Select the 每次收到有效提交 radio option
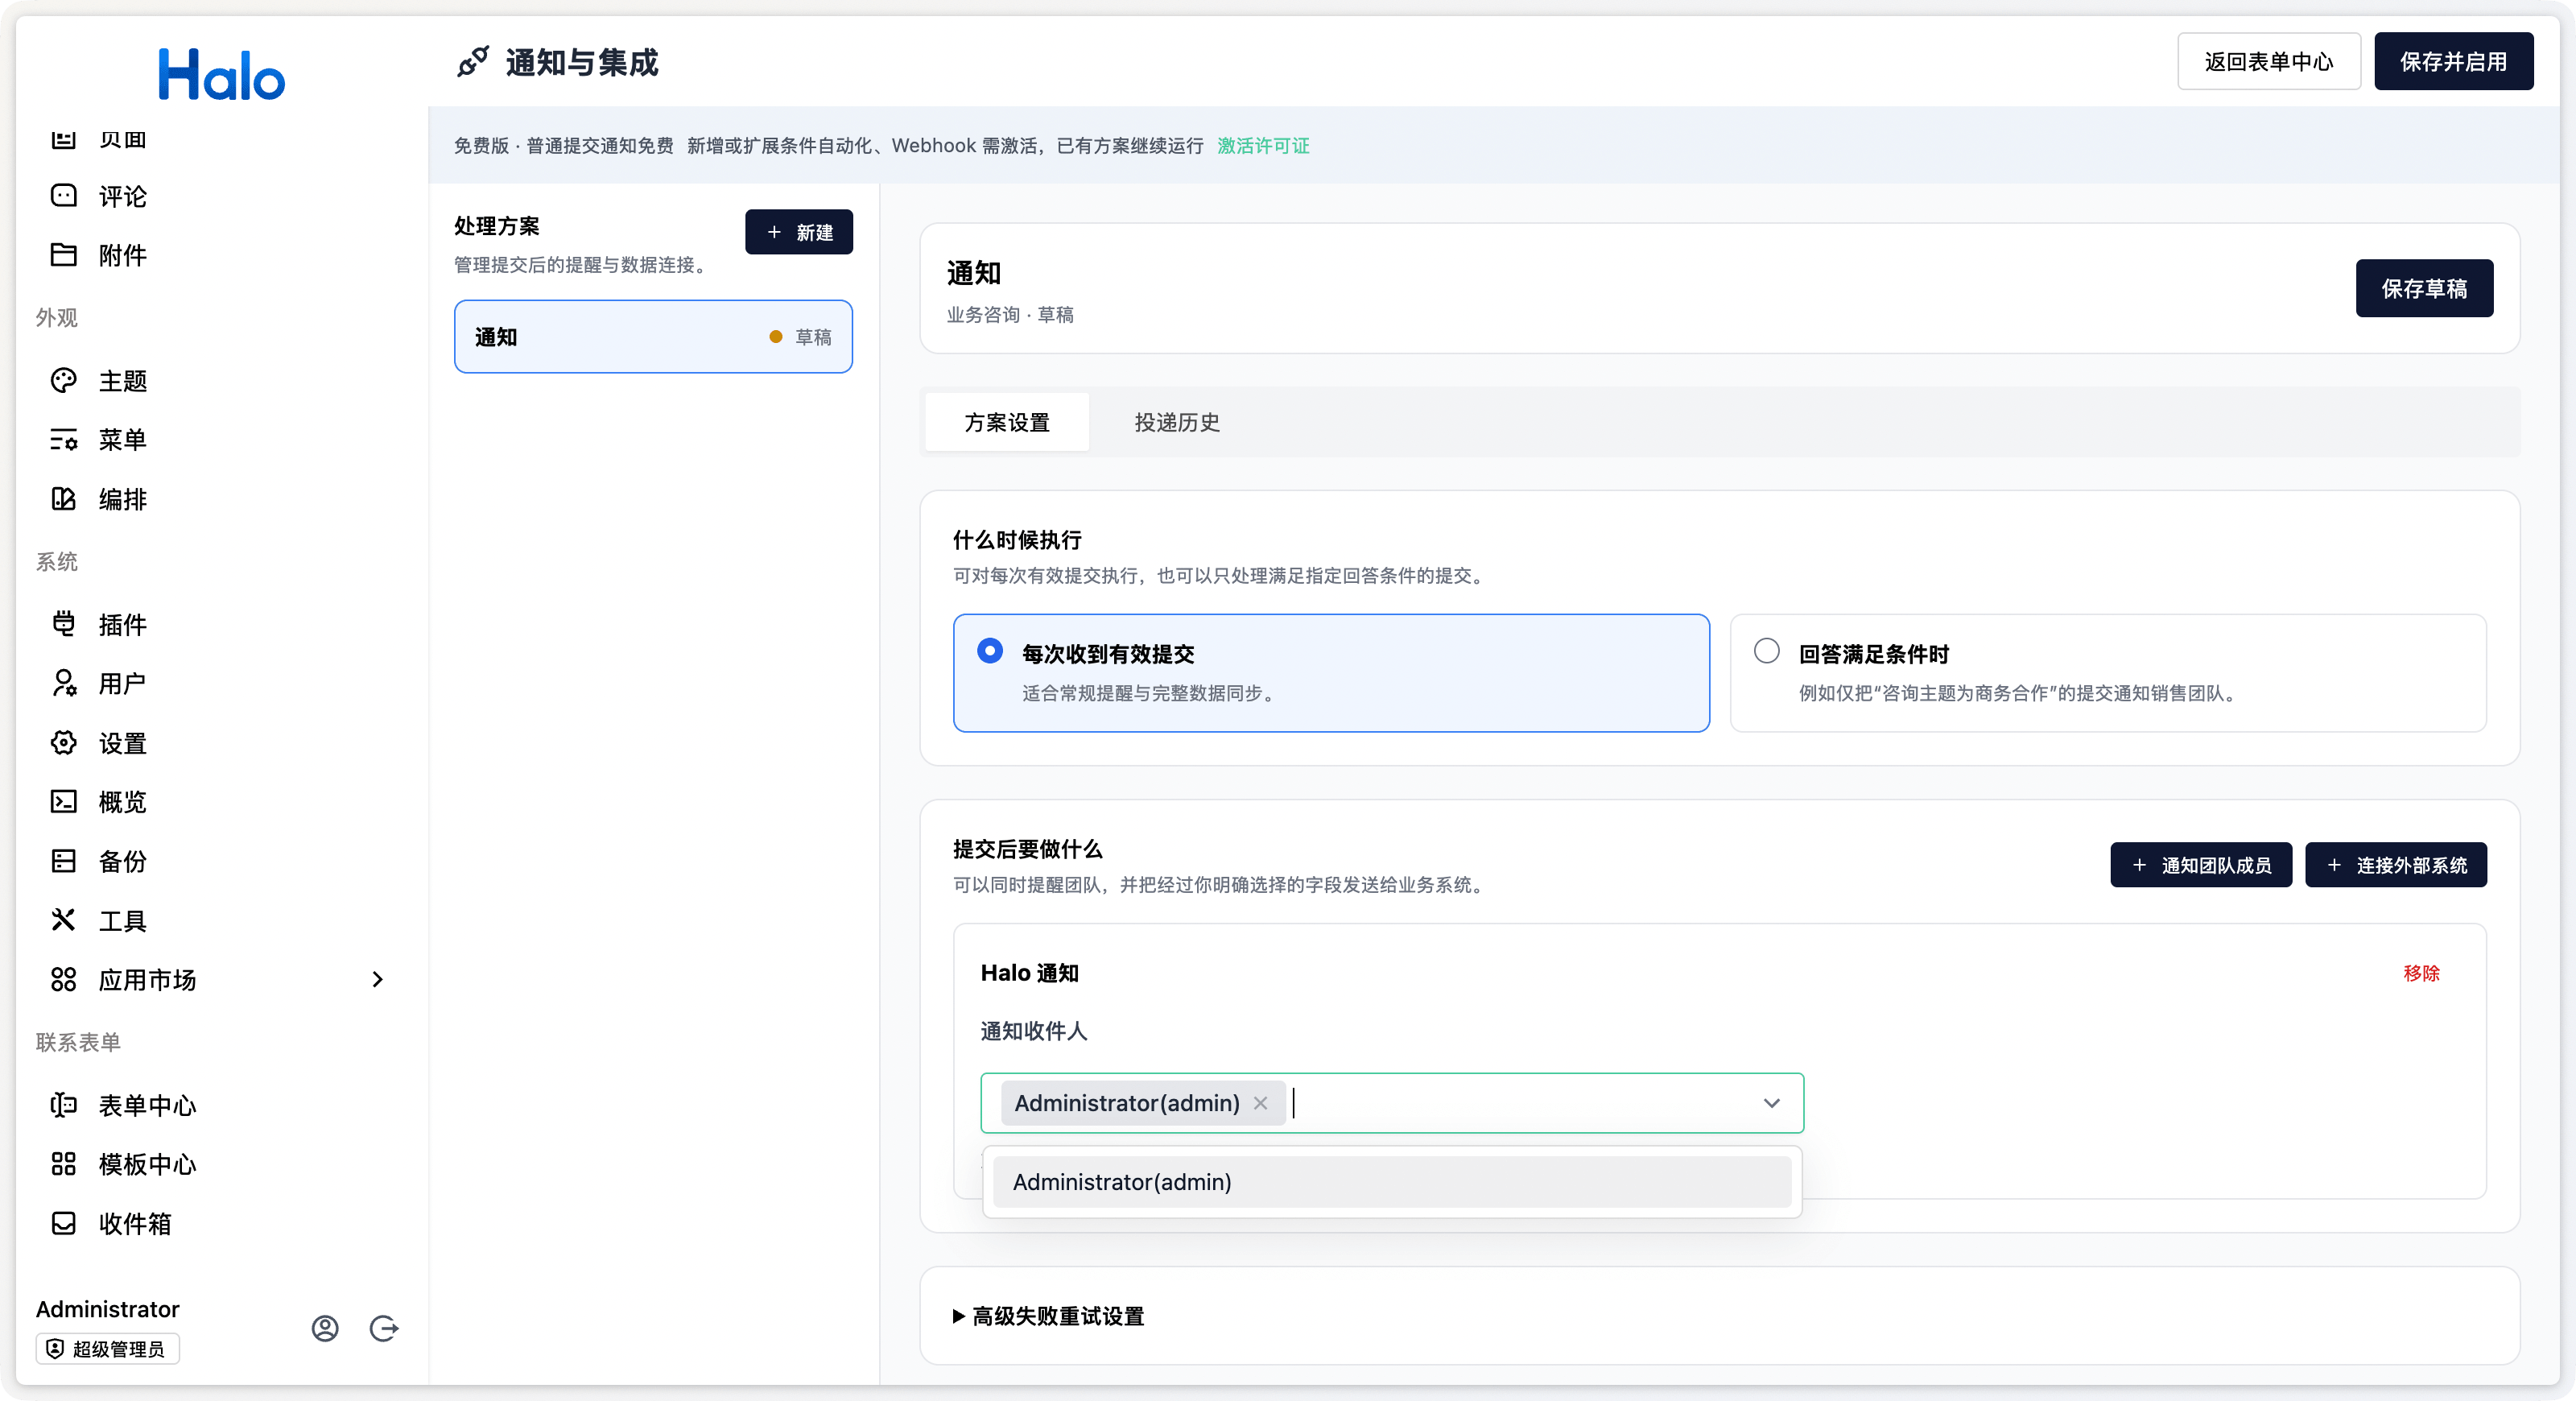 [989, 651]
